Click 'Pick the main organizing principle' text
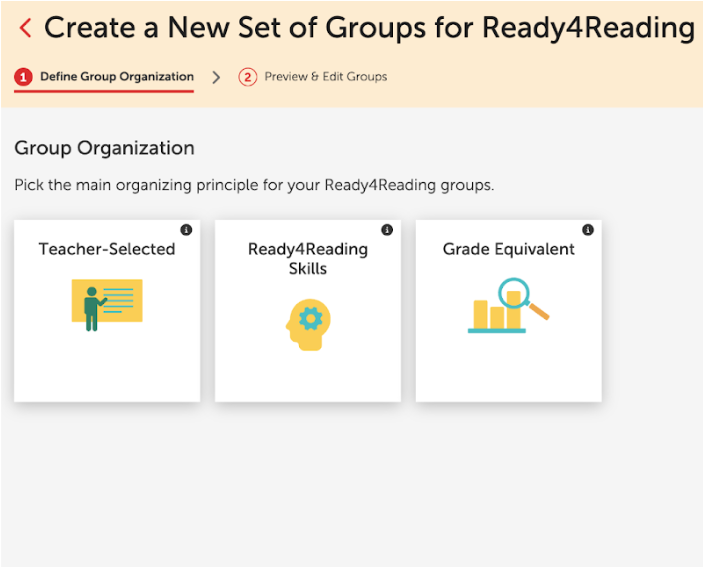 254,185
